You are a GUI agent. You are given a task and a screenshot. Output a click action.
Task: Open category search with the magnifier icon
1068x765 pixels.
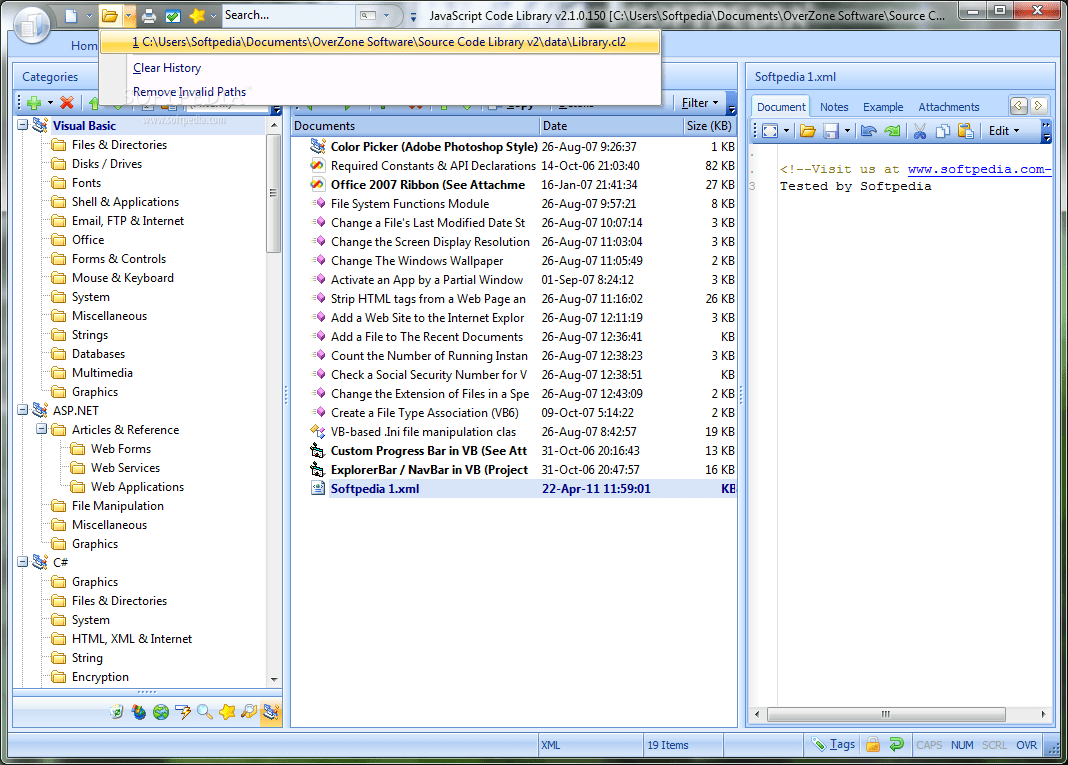tap(205, 712)
